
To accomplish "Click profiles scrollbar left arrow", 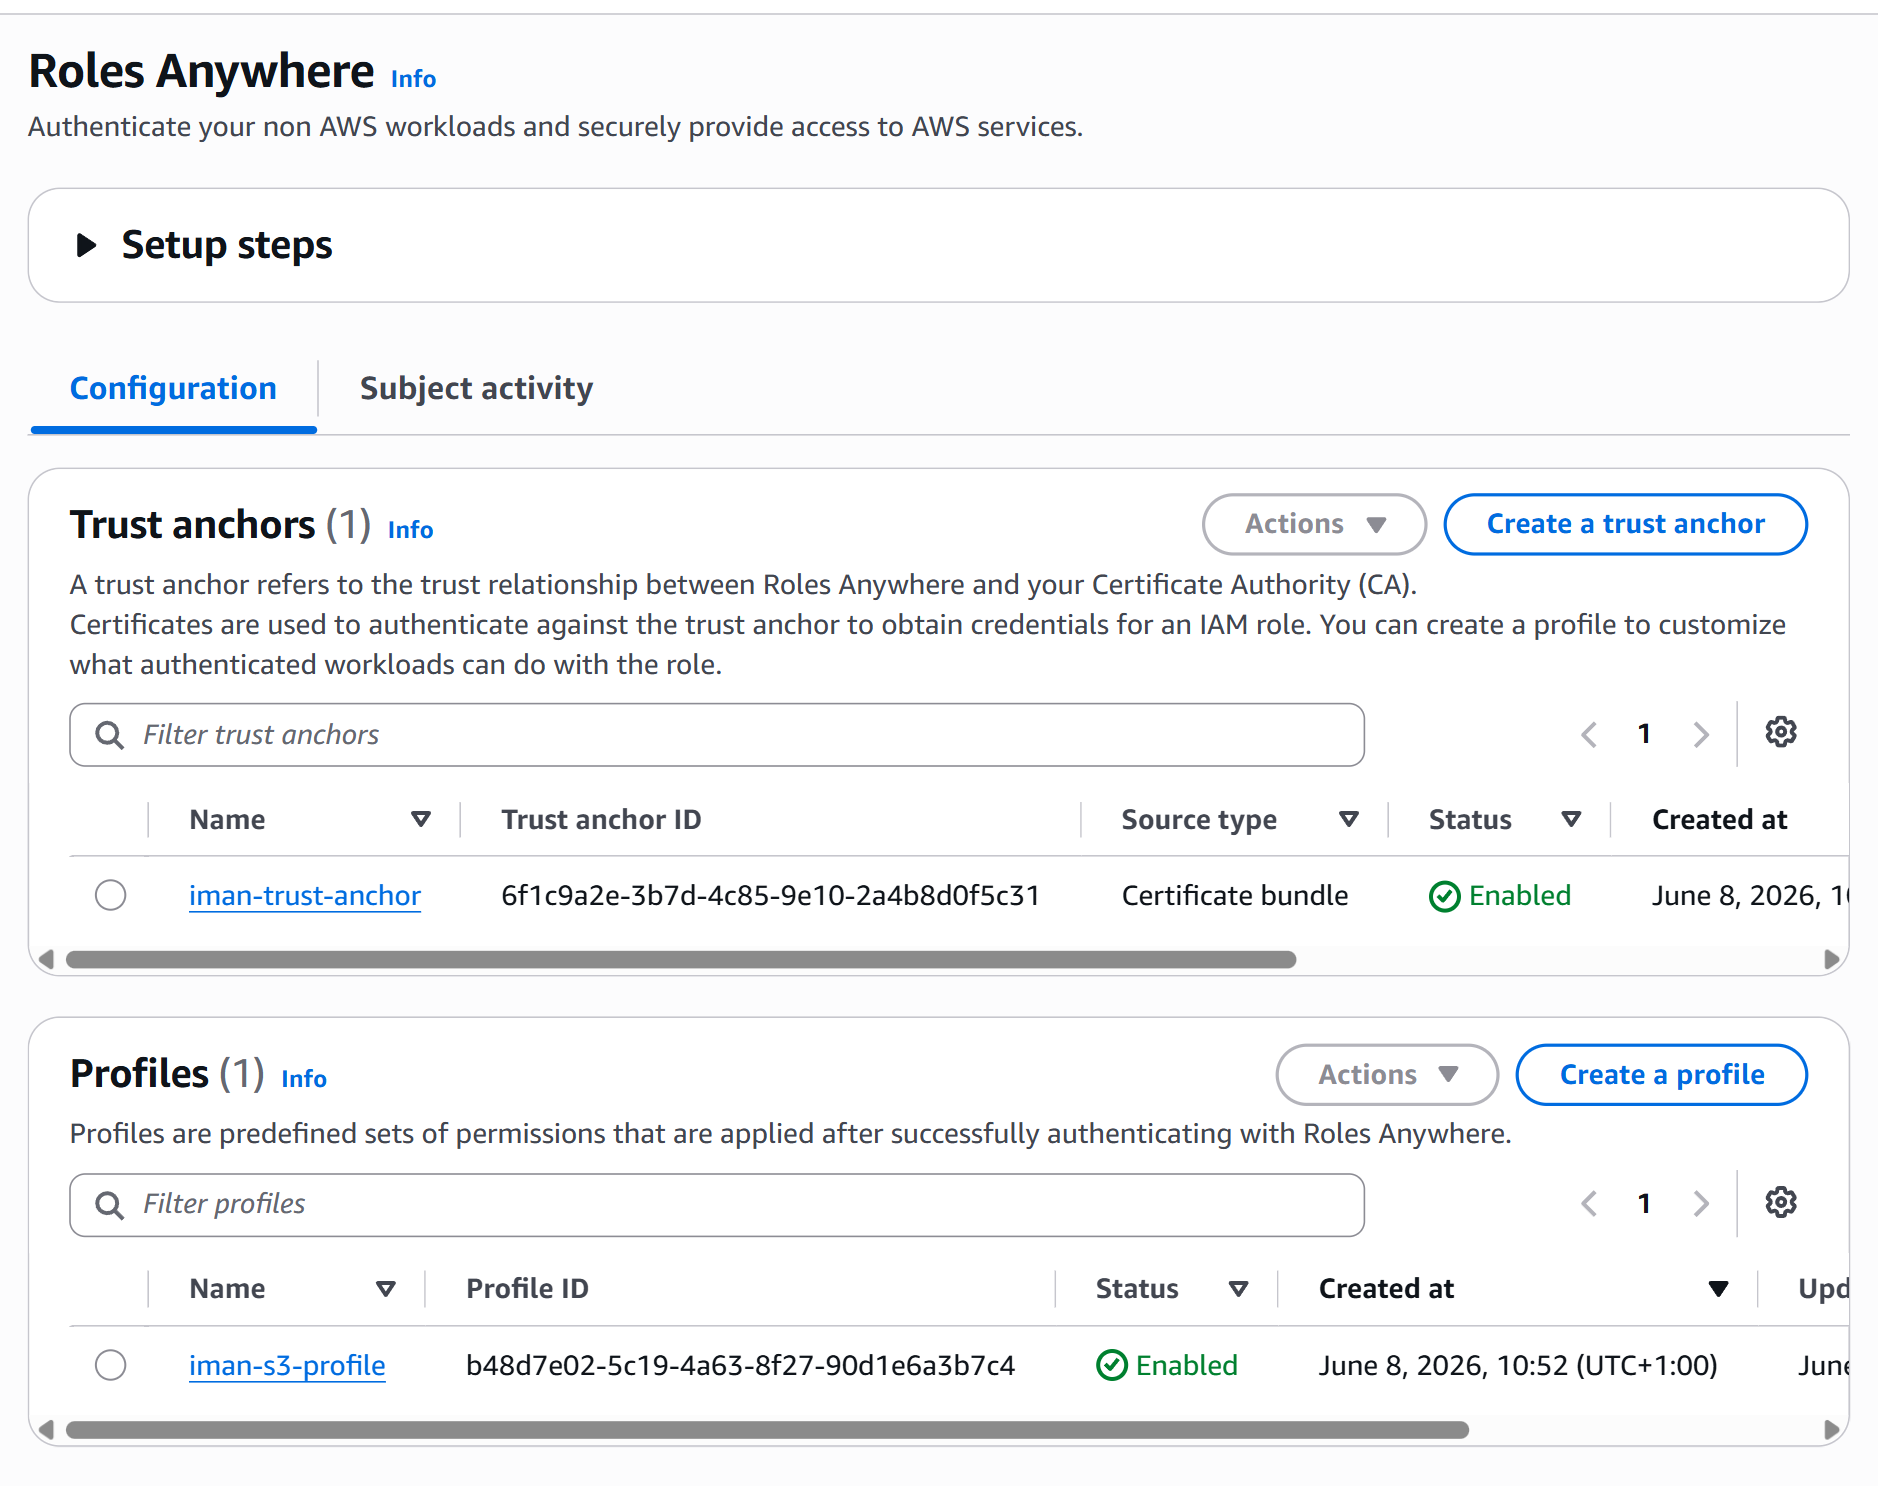I will (x=45, y=1430).
